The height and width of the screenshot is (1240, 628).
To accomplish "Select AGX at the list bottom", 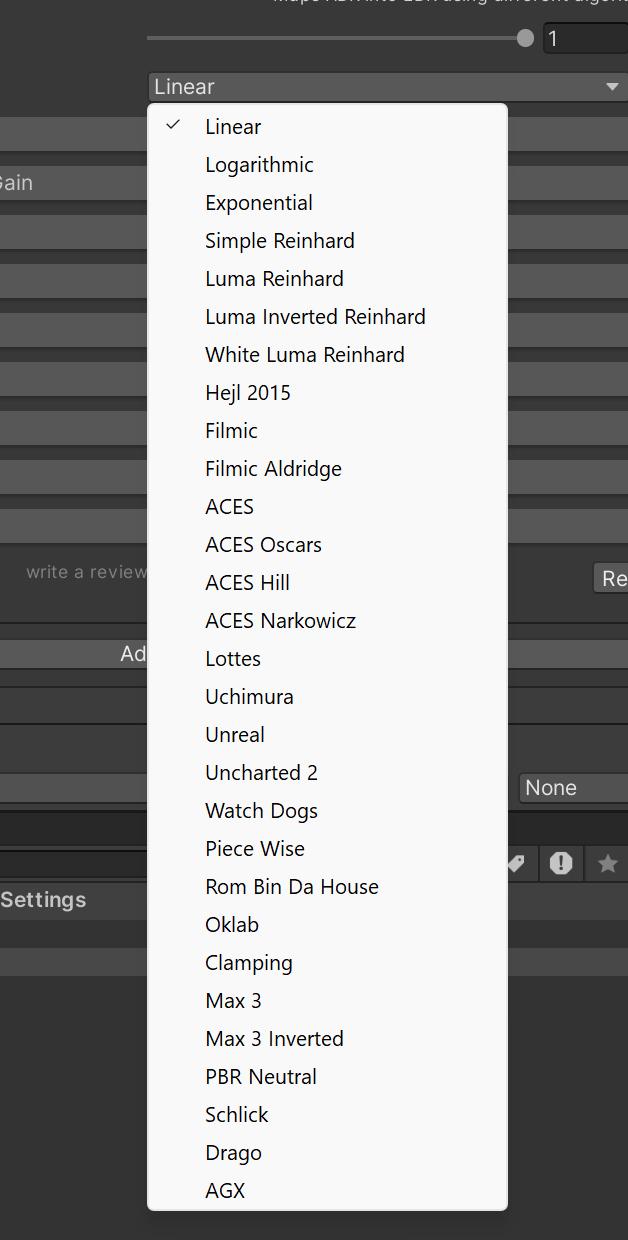I will click(225, 1191).
